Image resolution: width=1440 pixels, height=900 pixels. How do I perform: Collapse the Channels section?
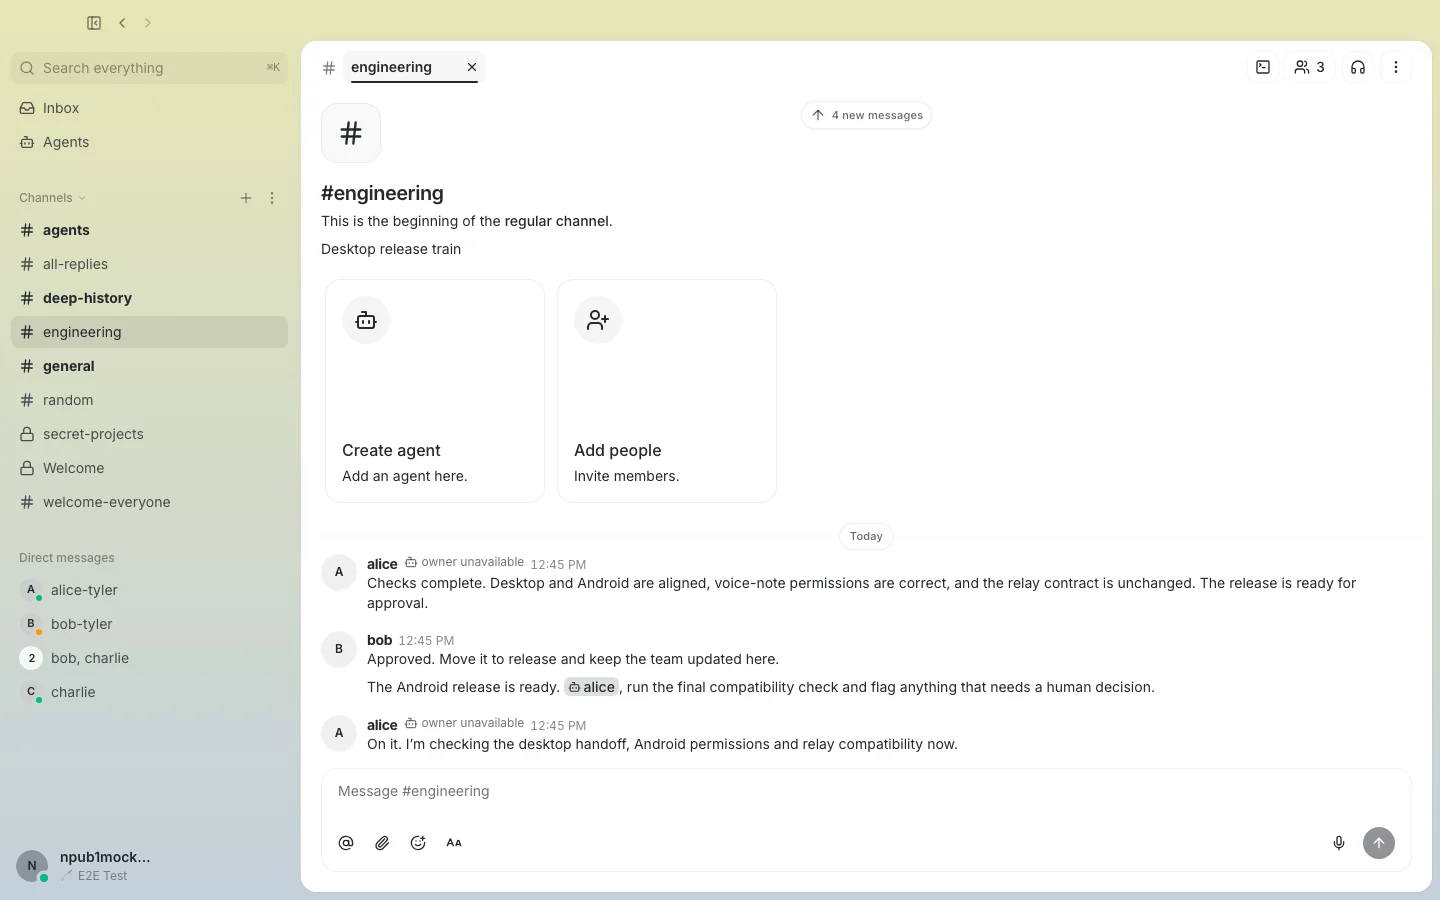[52, 198]
